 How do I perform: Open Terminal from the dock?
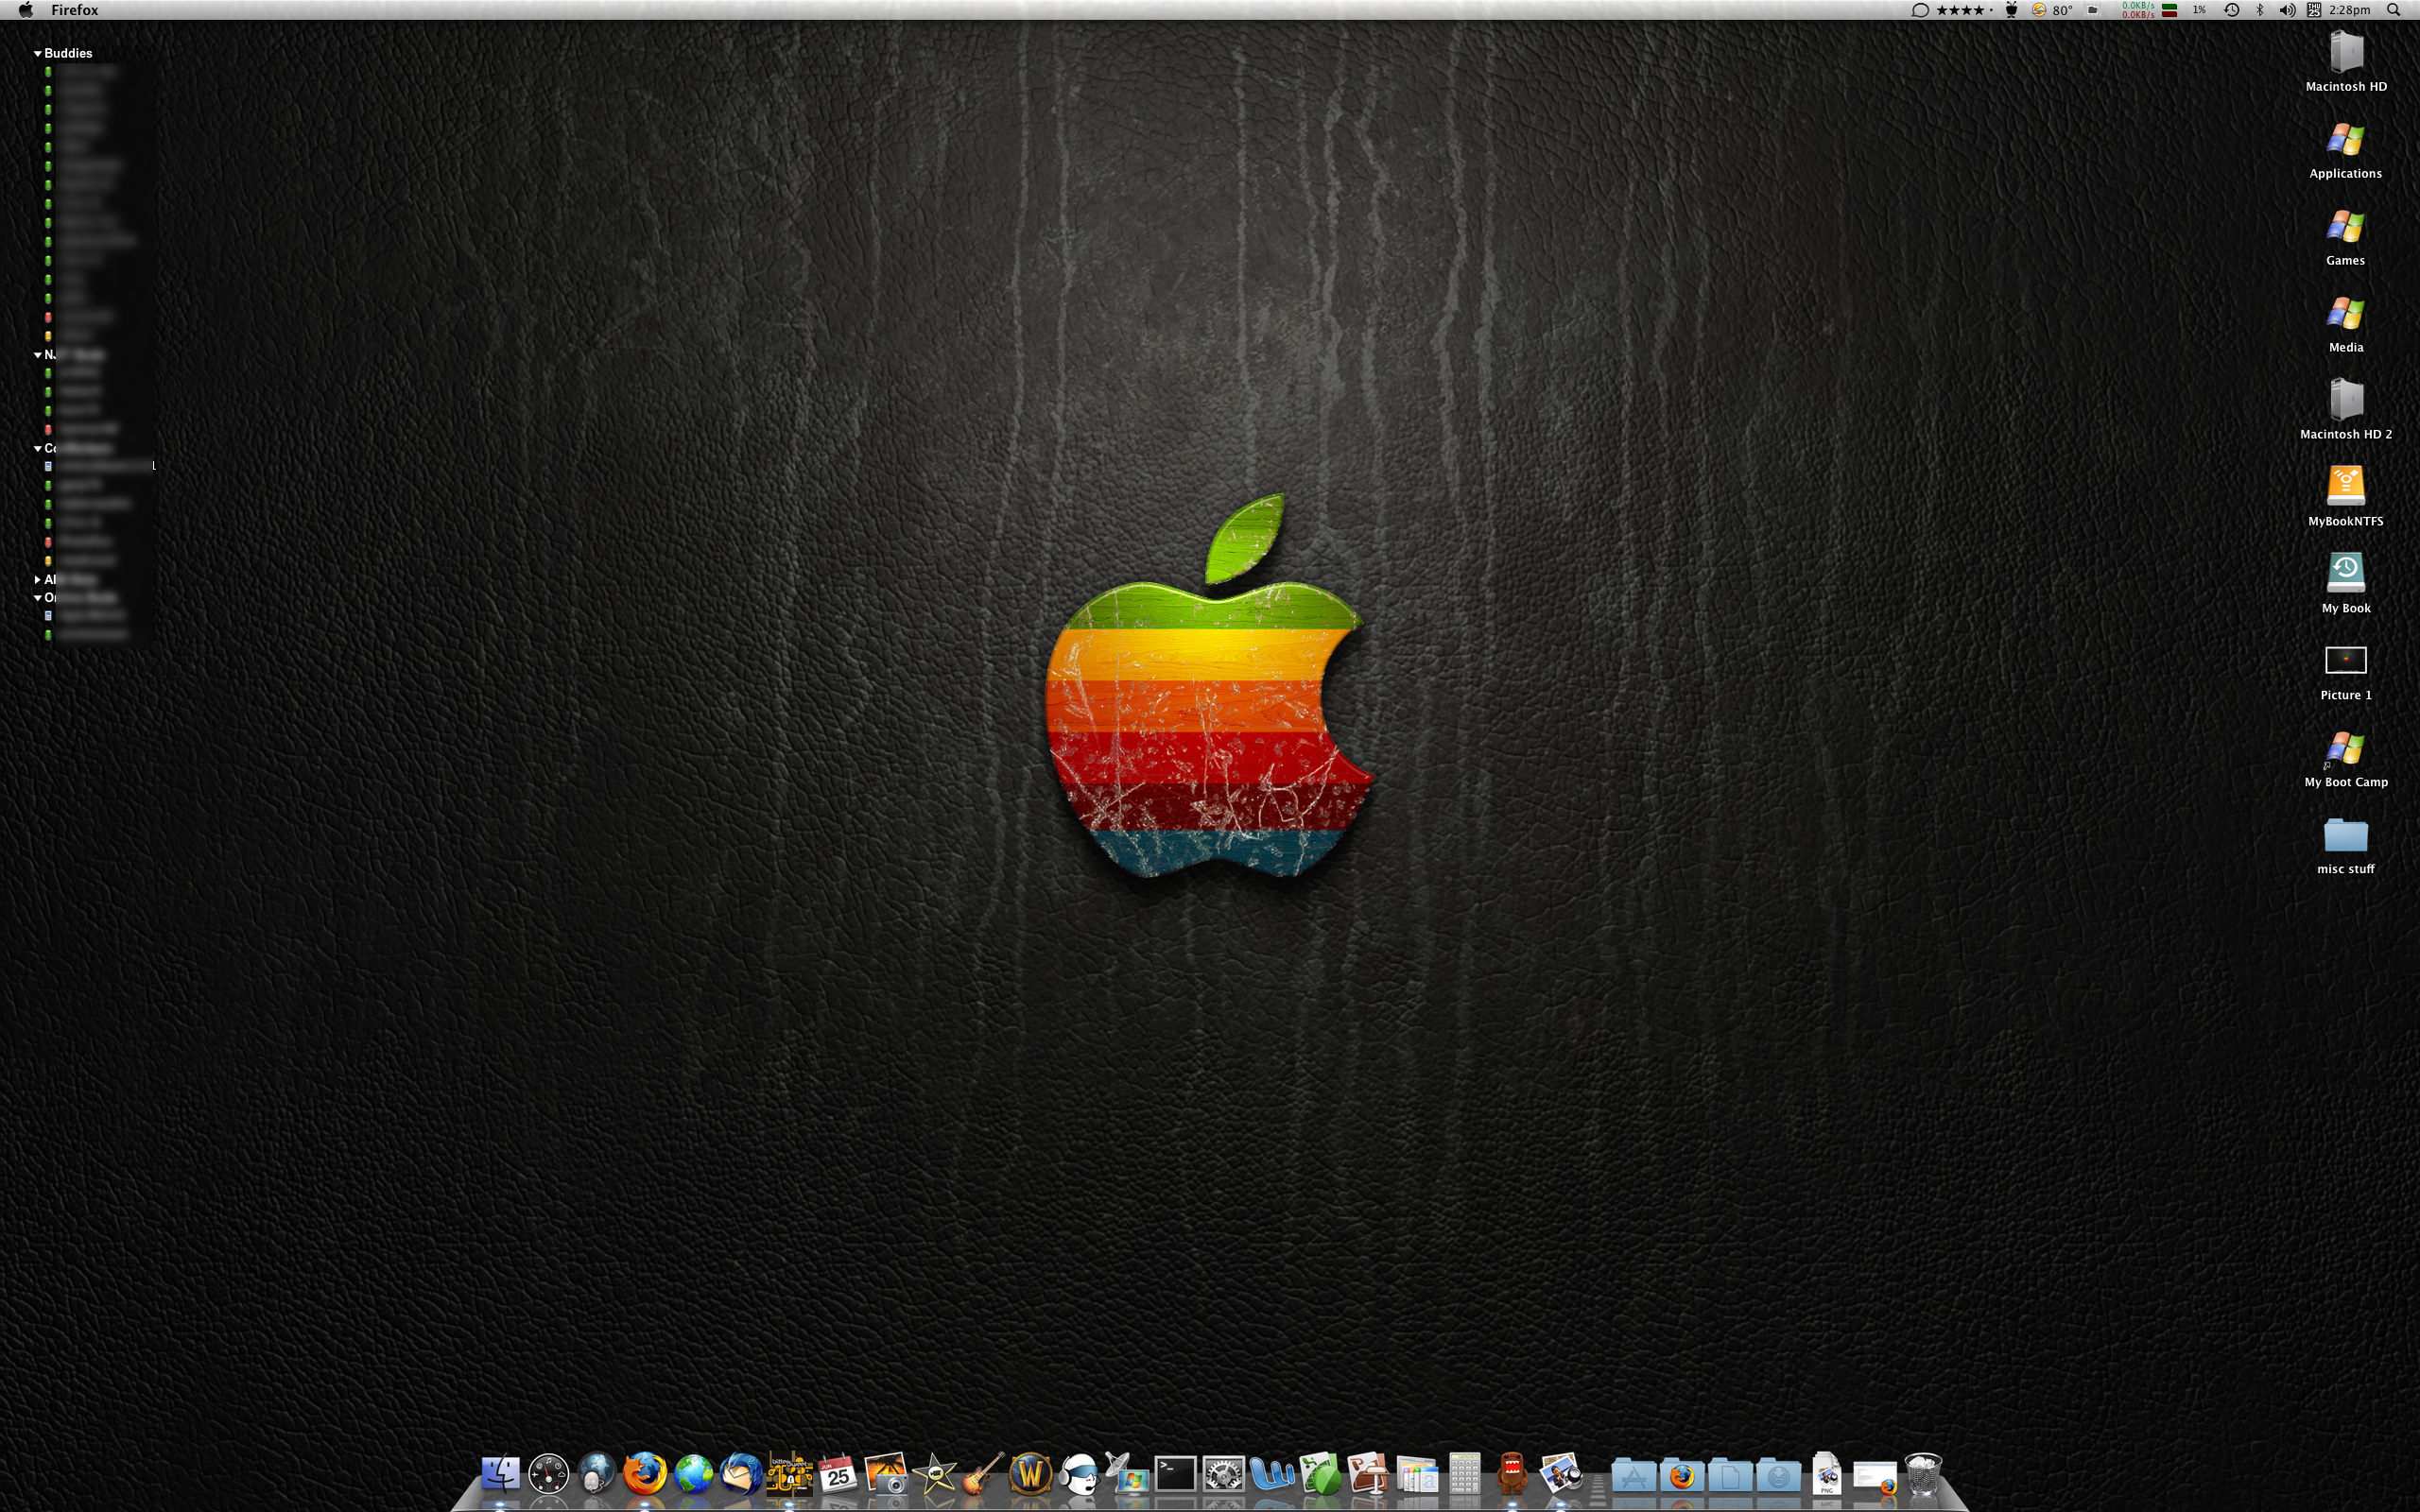(x=1175, y=1474)
